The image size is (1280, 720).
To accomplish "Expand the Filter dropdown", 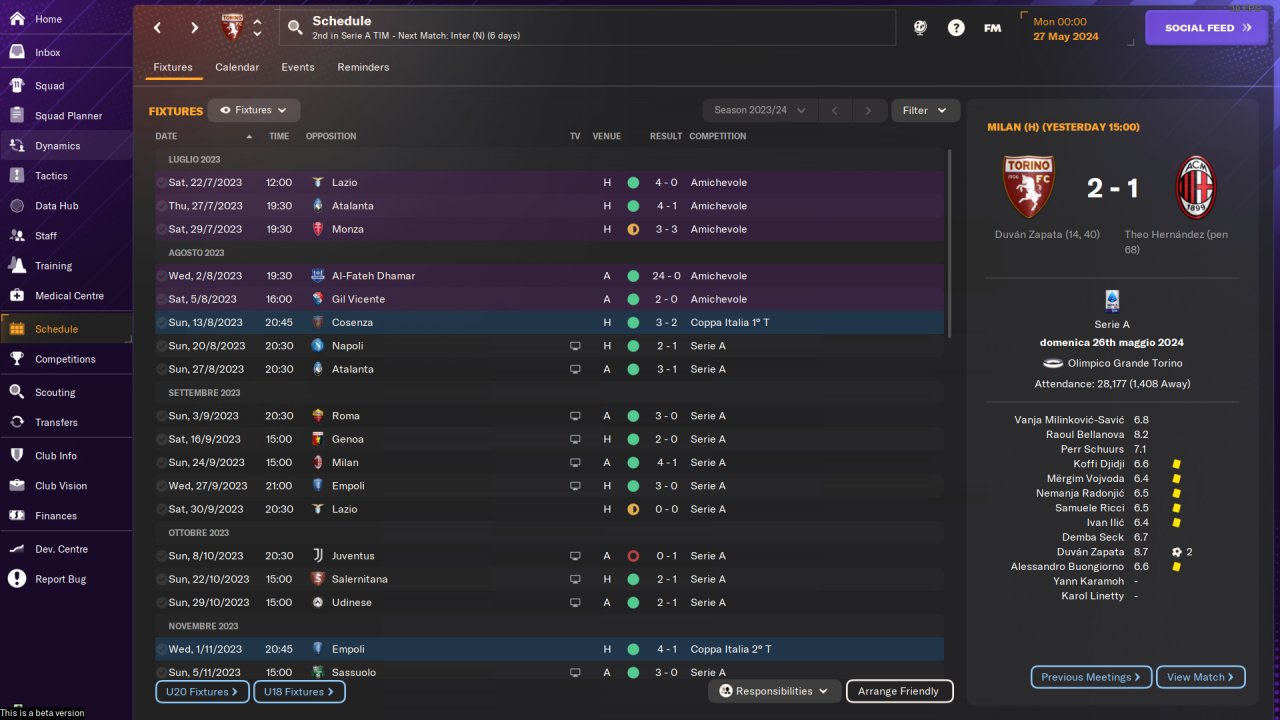I will [x=925, y=111].
